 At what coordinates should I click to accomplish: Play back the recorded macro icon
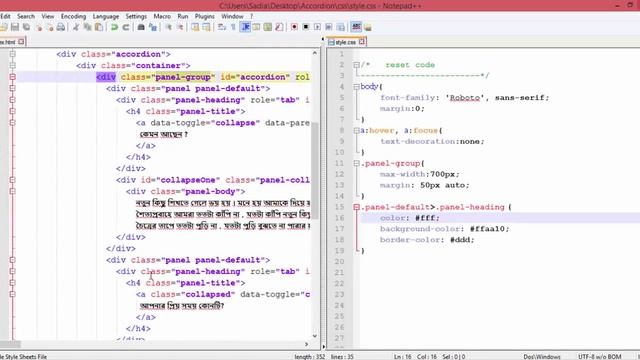pos(317,27)
